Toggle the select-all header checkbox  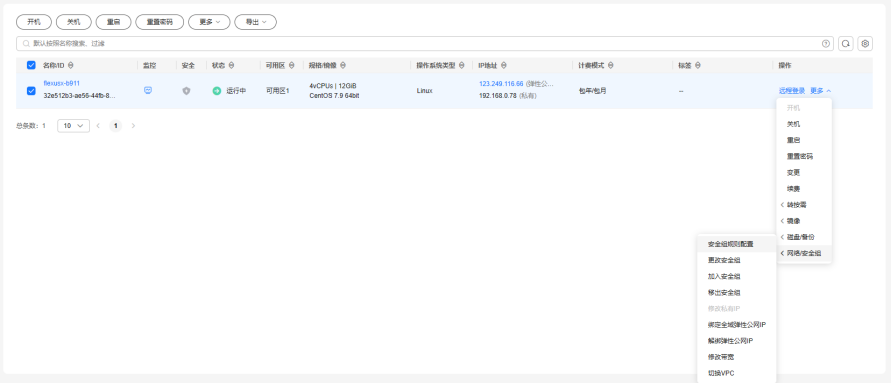(31, 65)
